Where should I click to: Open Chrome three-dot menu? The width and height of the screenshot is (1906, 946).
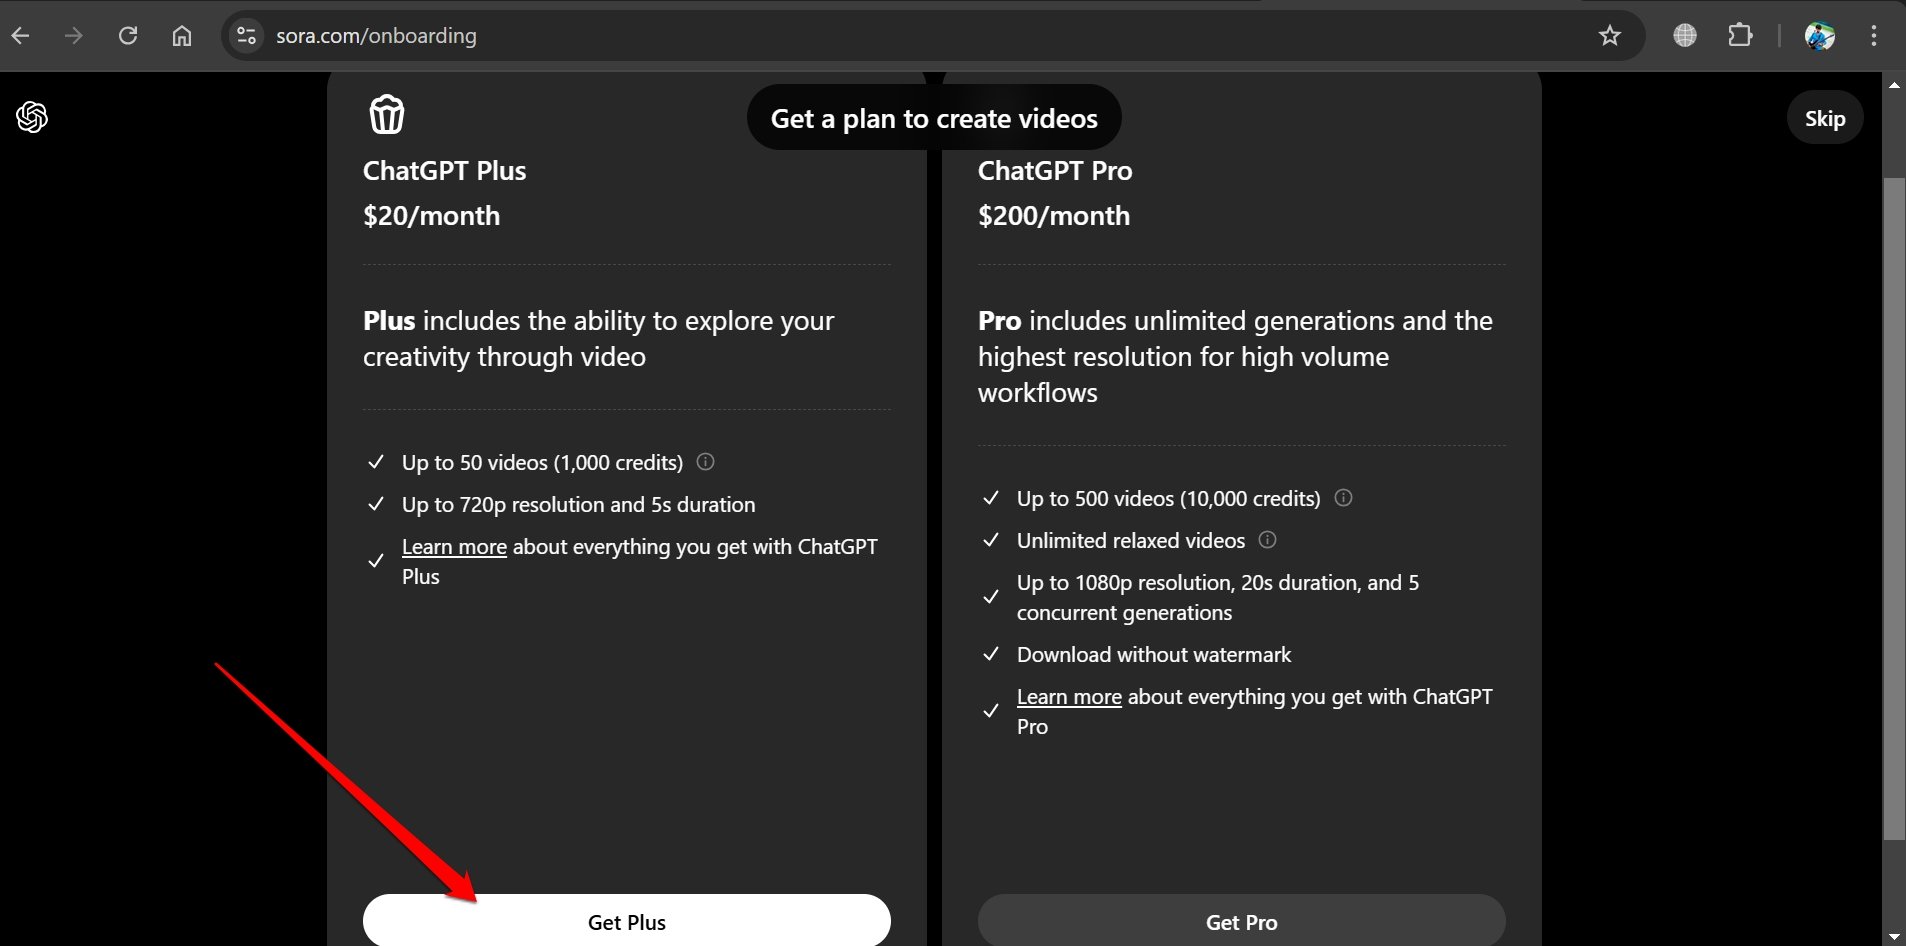coord(1873,36)
